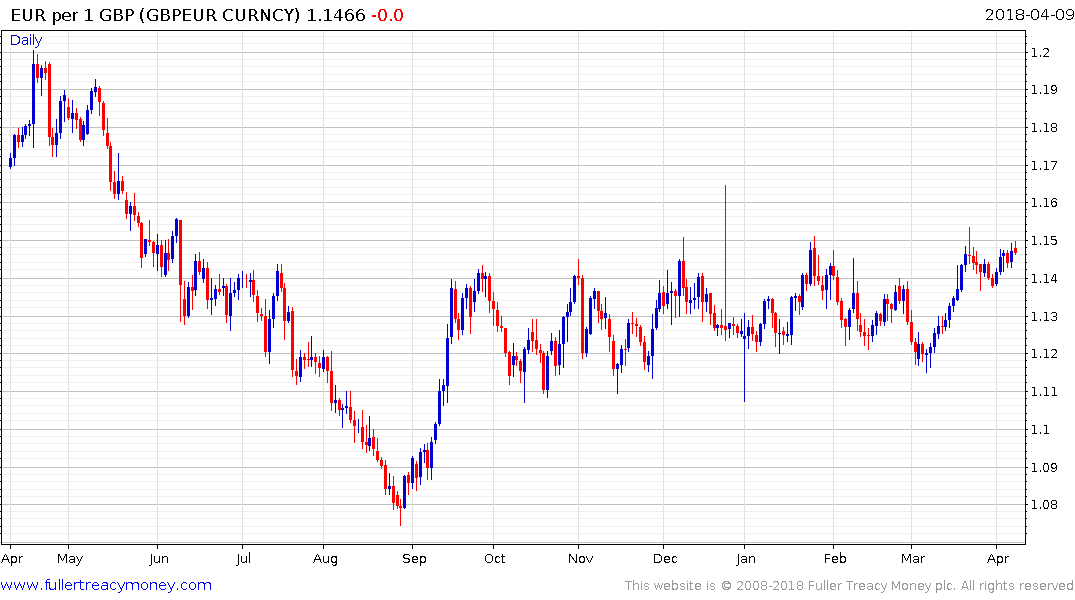Click the 1.08 price axis label
This screenshot has height=600, width=1075.
pyautogui.click(x=1044, y=505)
